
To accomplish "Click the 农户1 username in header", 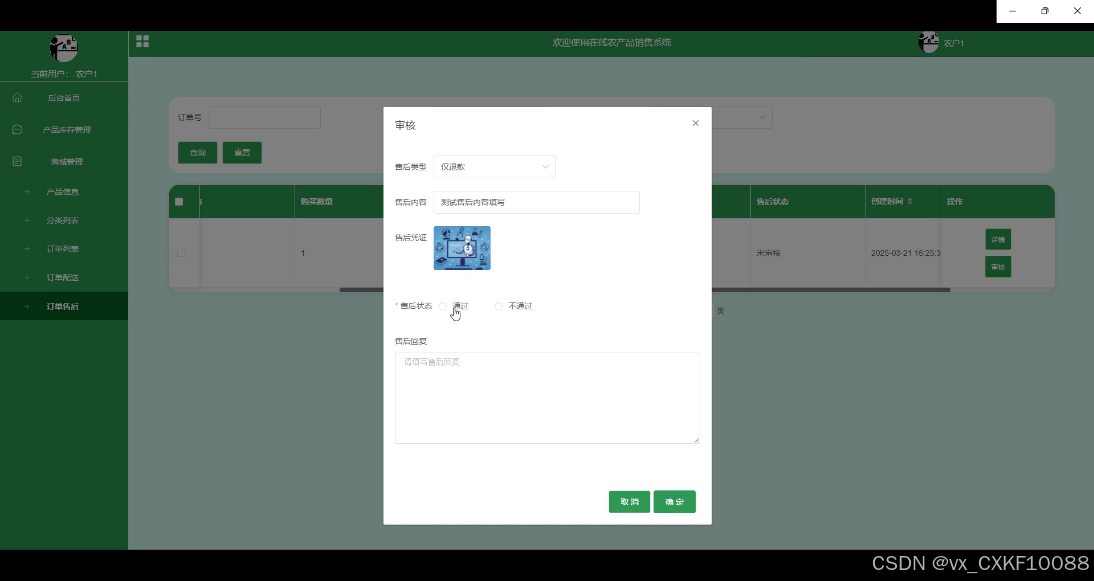I will click(x=954, y=43).
